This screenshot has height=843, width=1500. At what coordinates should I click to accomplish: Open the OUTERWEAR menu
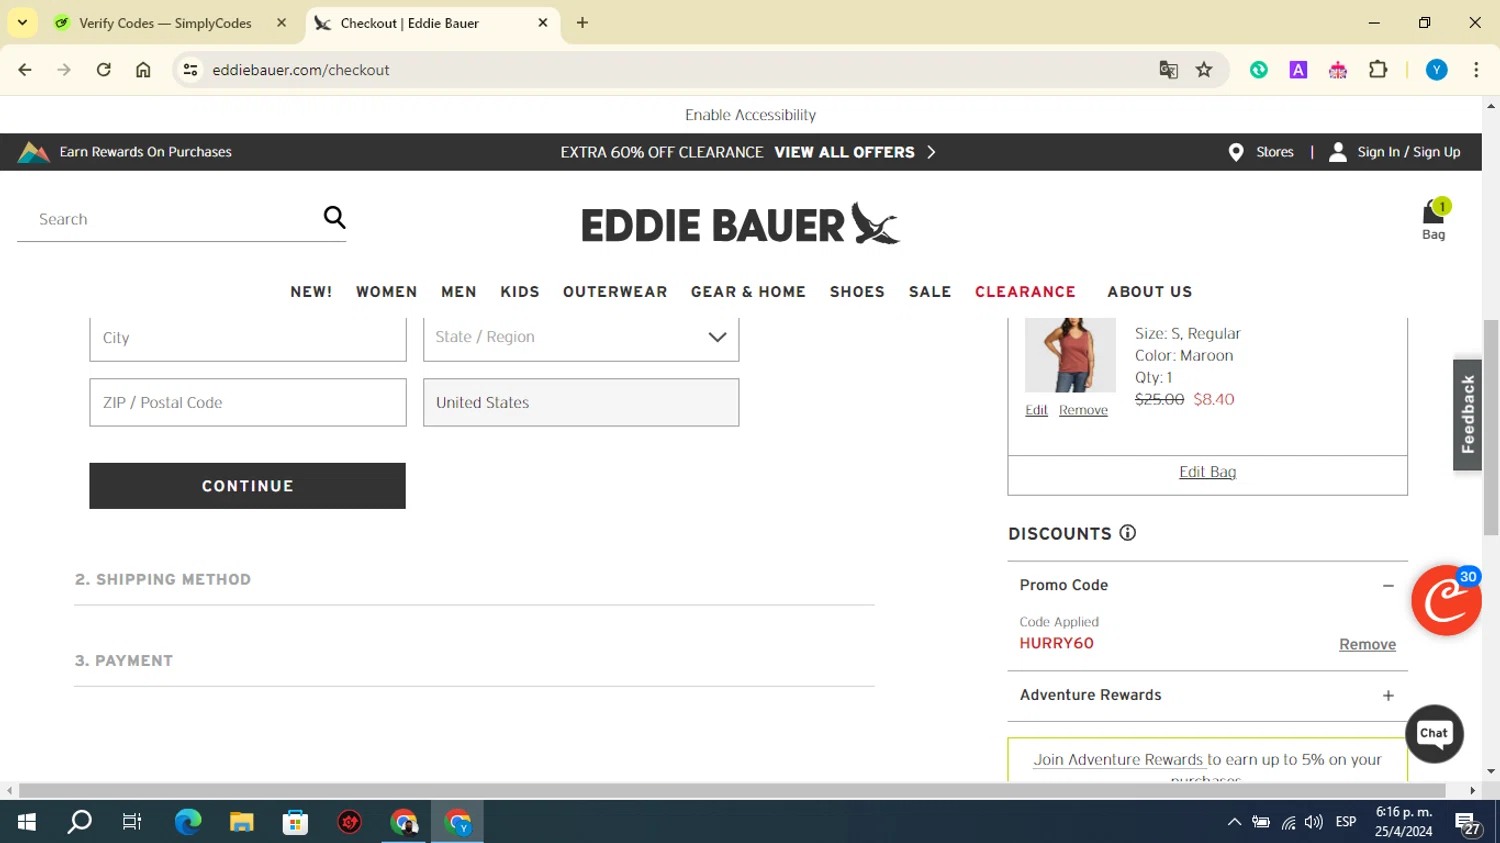point(615,292)
